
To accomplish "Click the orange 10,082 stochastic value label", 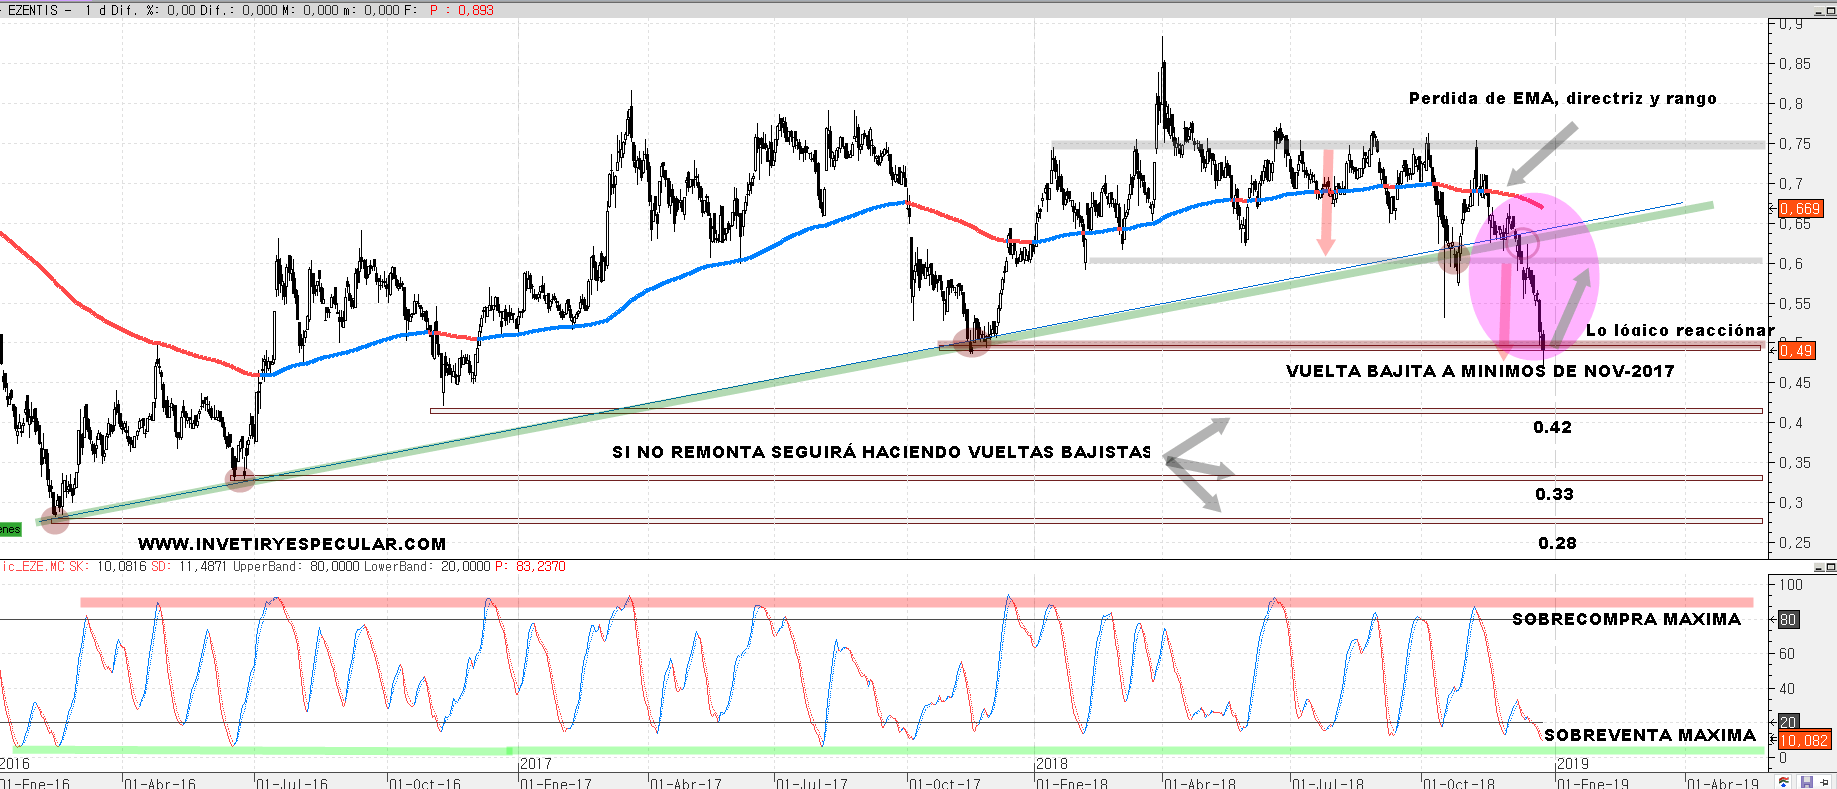I will click(x=1804, y=741).
